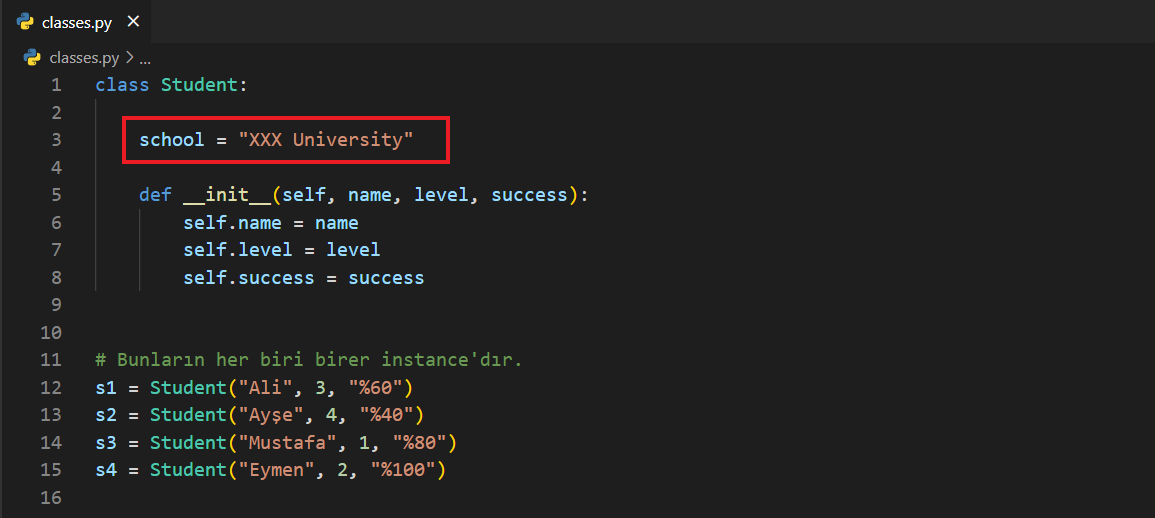Click line number 5 in the gutter
The width and height of the screenshot is (1155, 518).
[56, 195]
